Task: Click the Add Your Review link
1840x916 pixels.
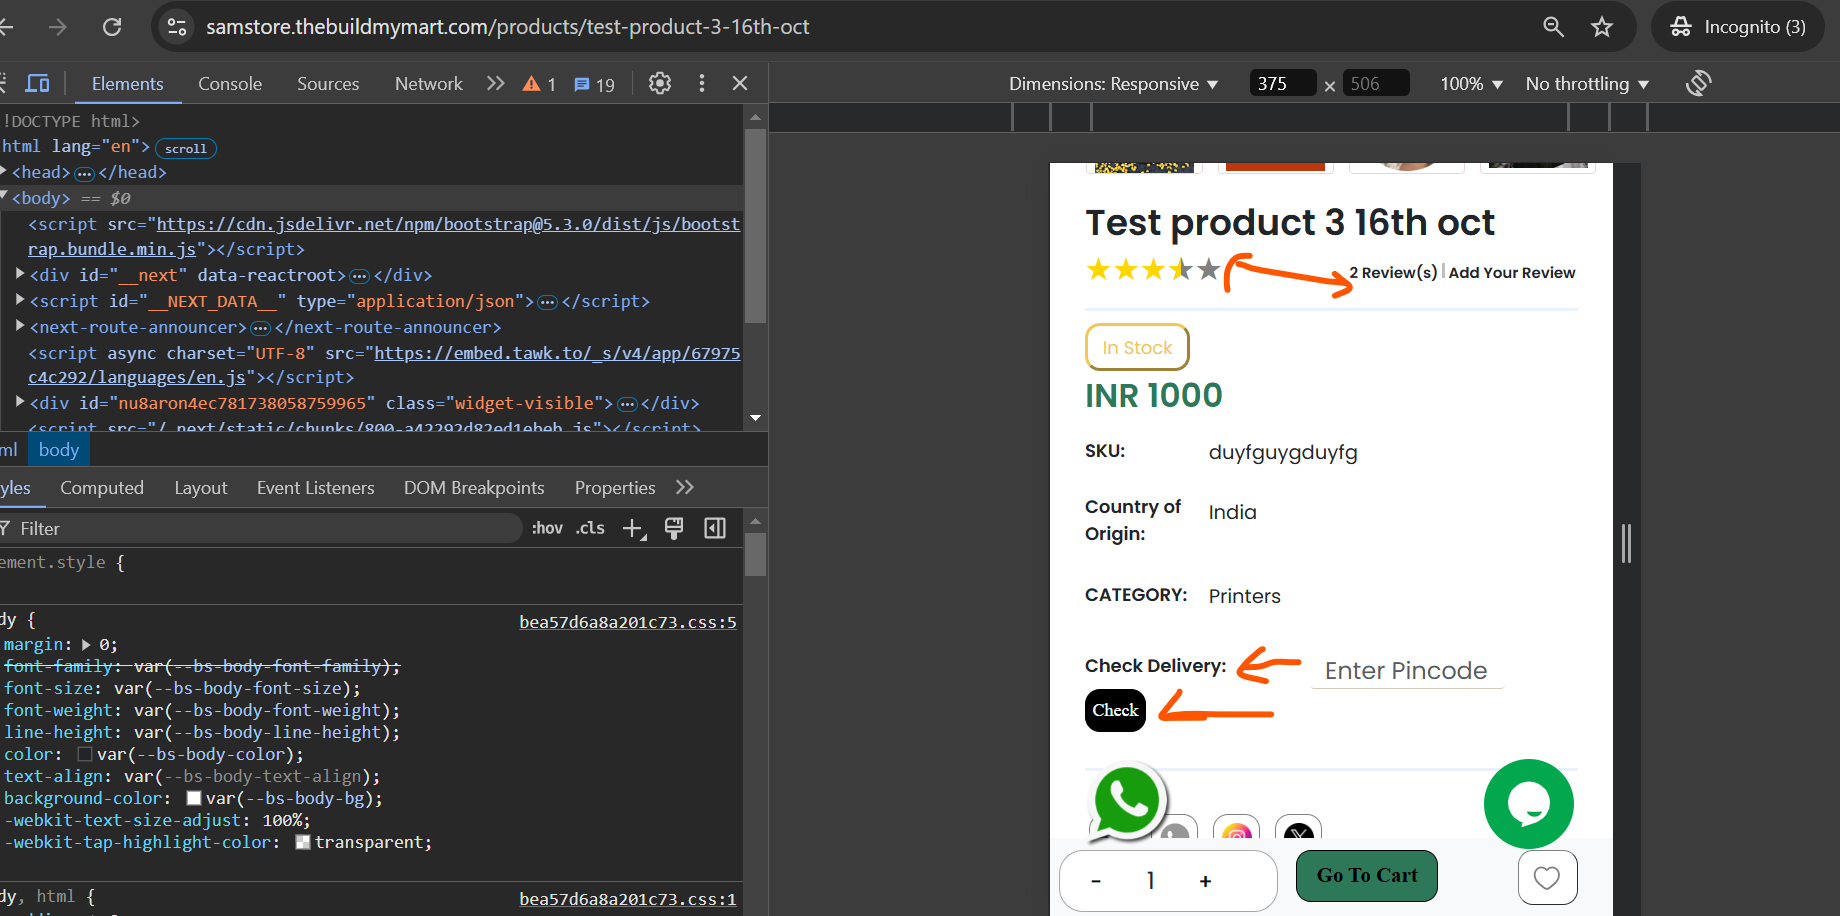Action: click(1512, 272)
